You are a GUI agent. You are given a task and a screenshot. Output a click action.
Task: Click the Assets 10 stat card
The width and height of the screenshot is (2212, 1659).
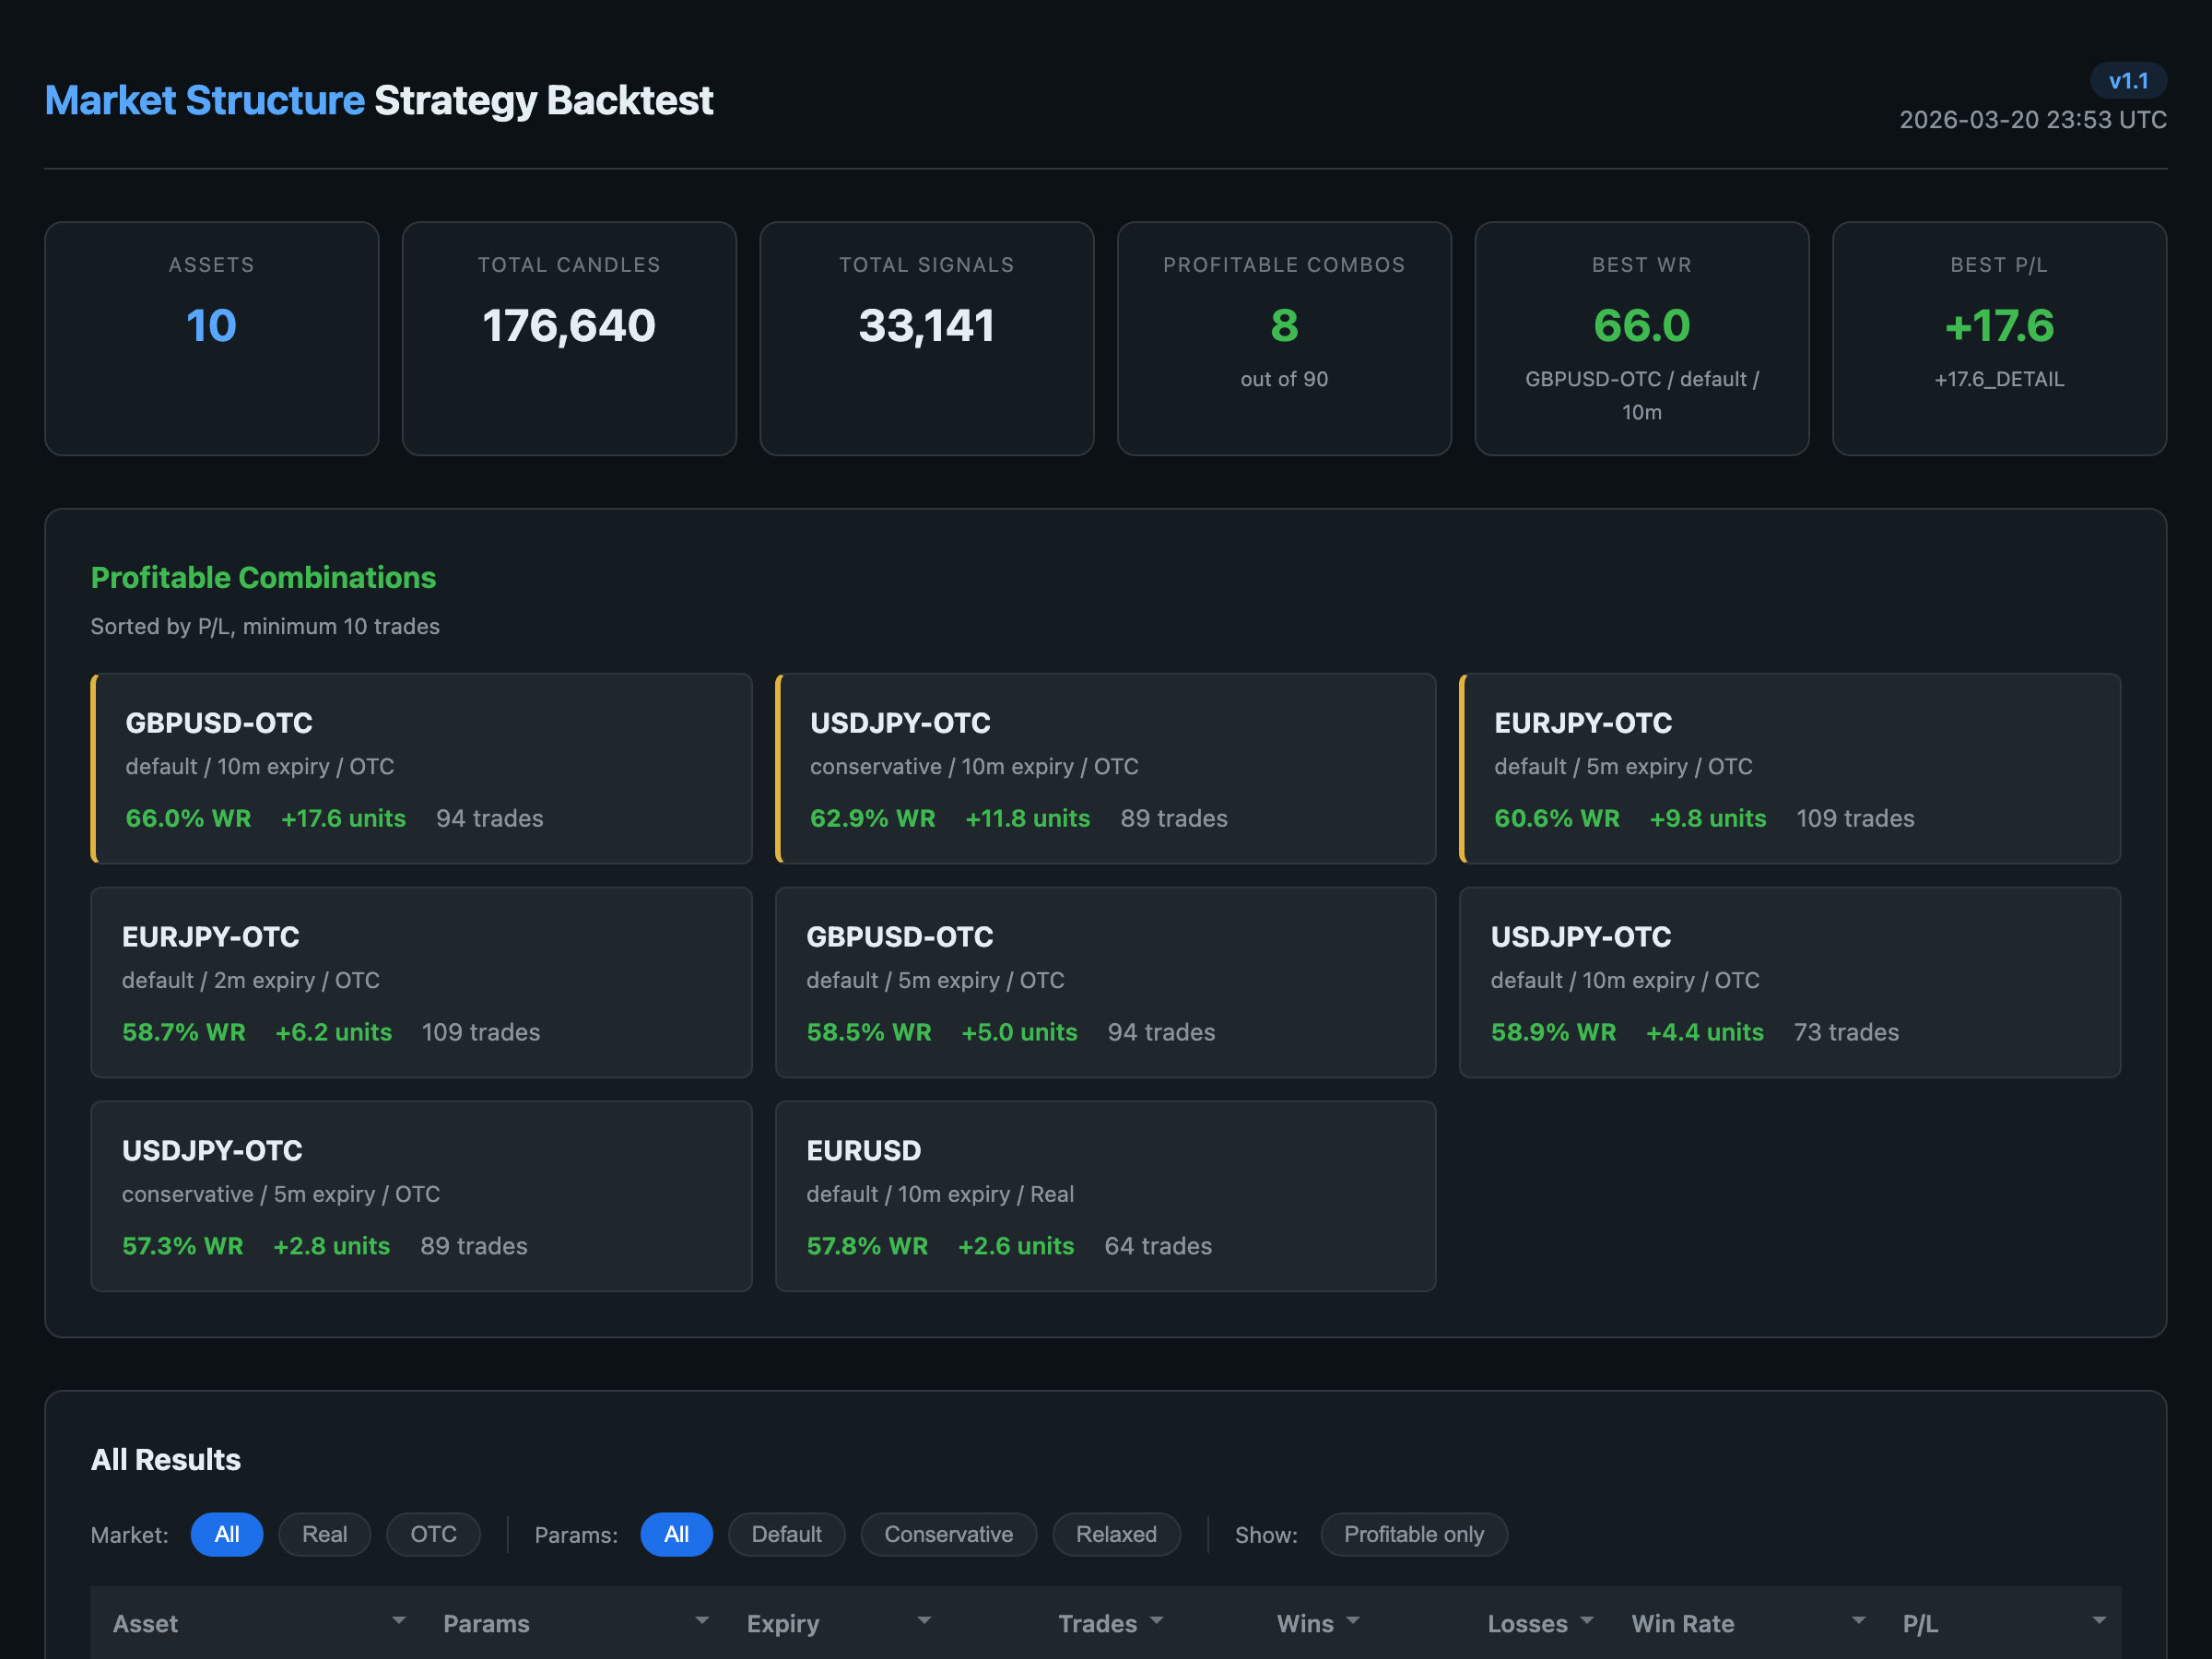coord(212,338)
